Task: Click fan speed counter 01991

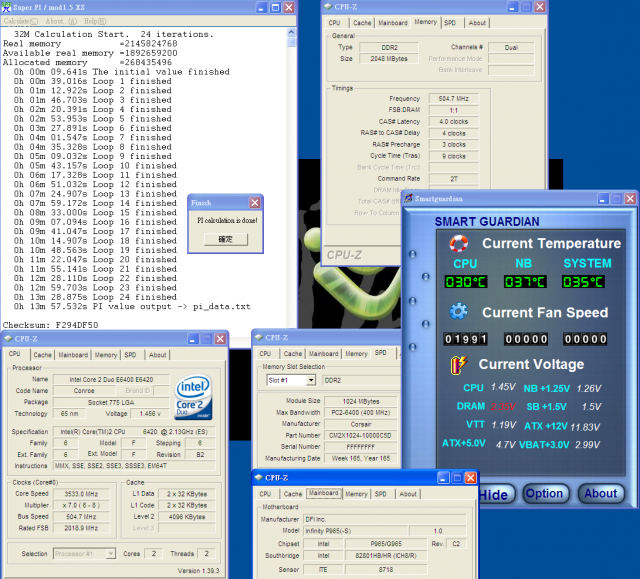Action: click(466, 339)
